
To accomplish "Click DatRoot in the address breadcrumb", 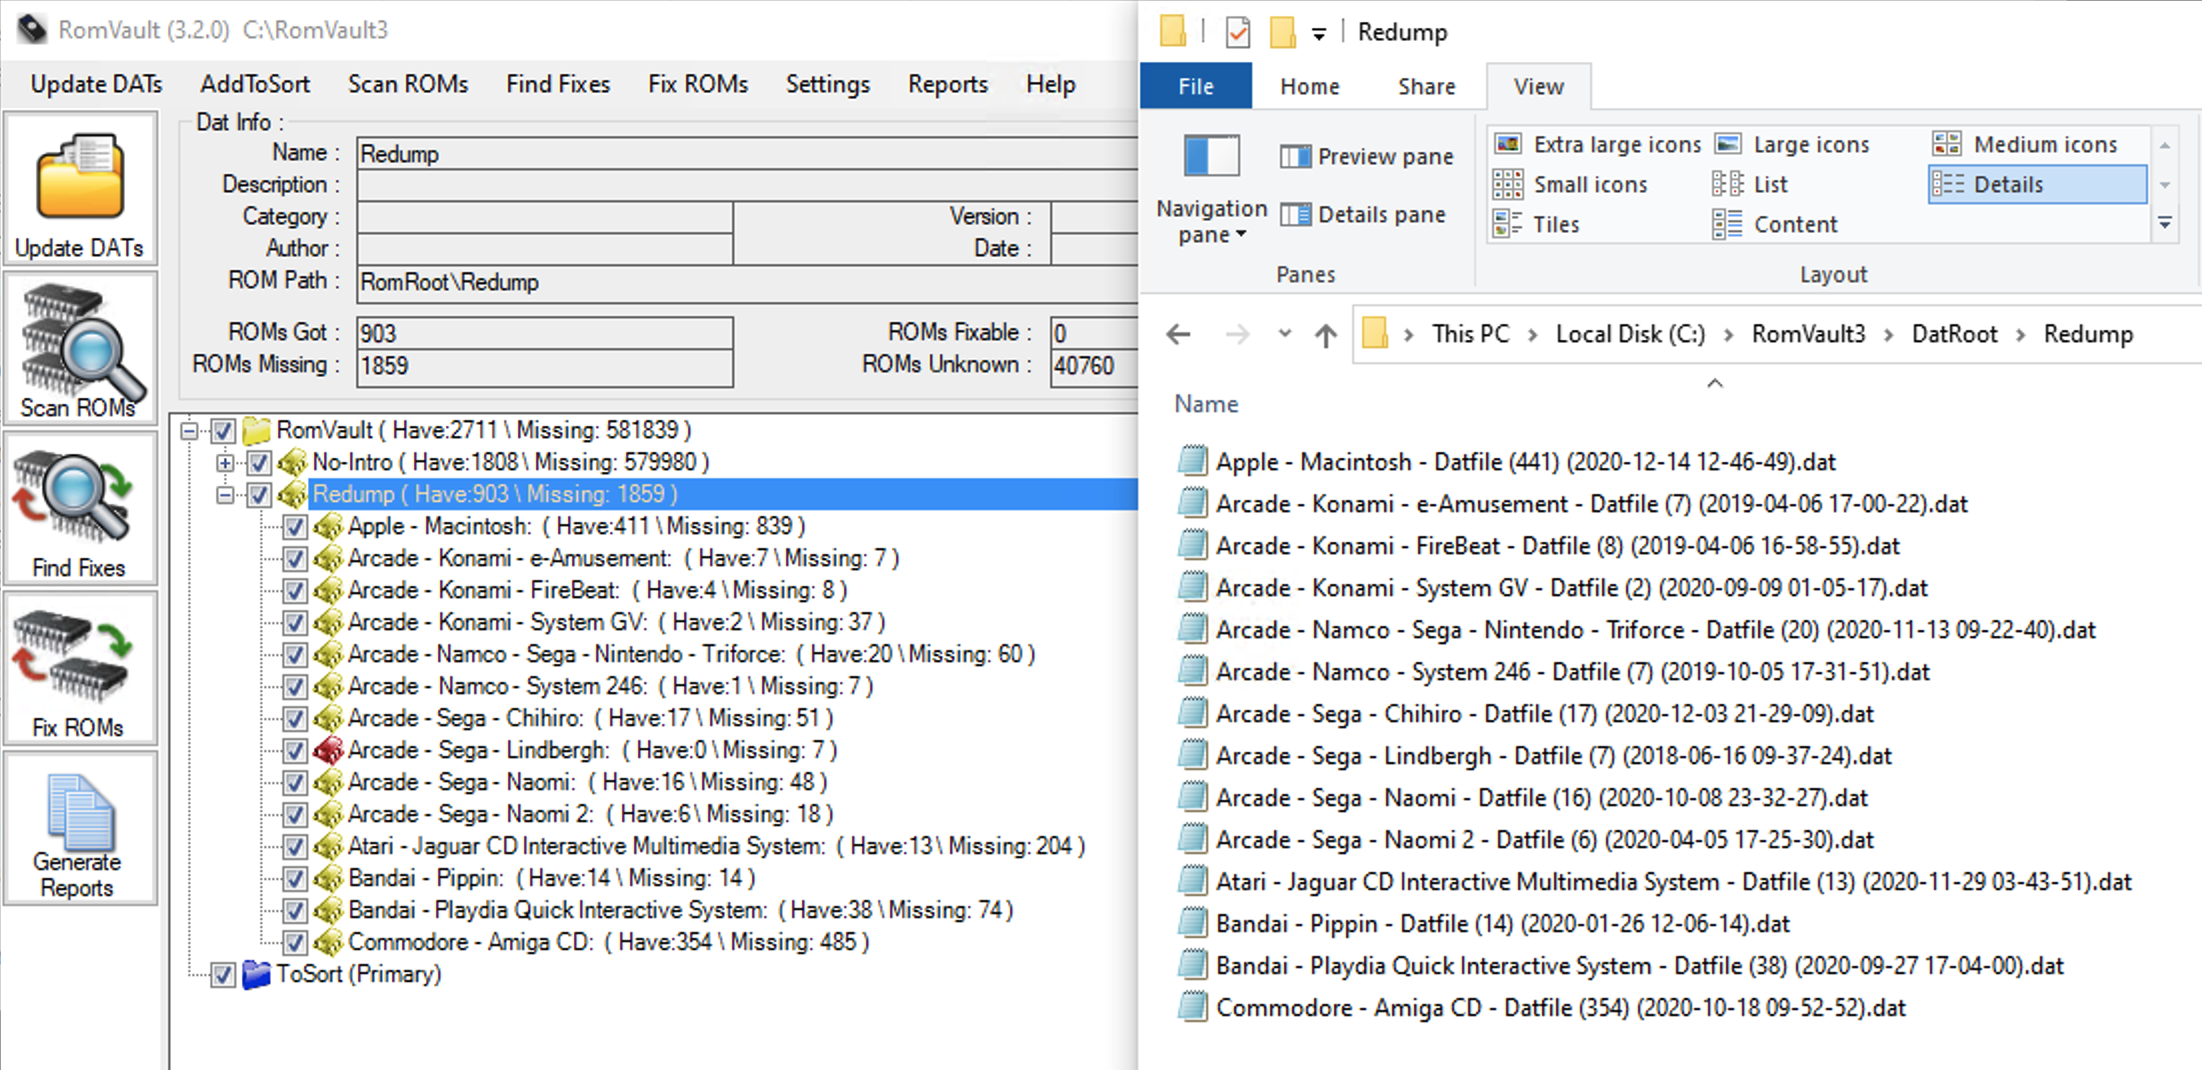I will pyautogui.click(x=1954, y=334).
